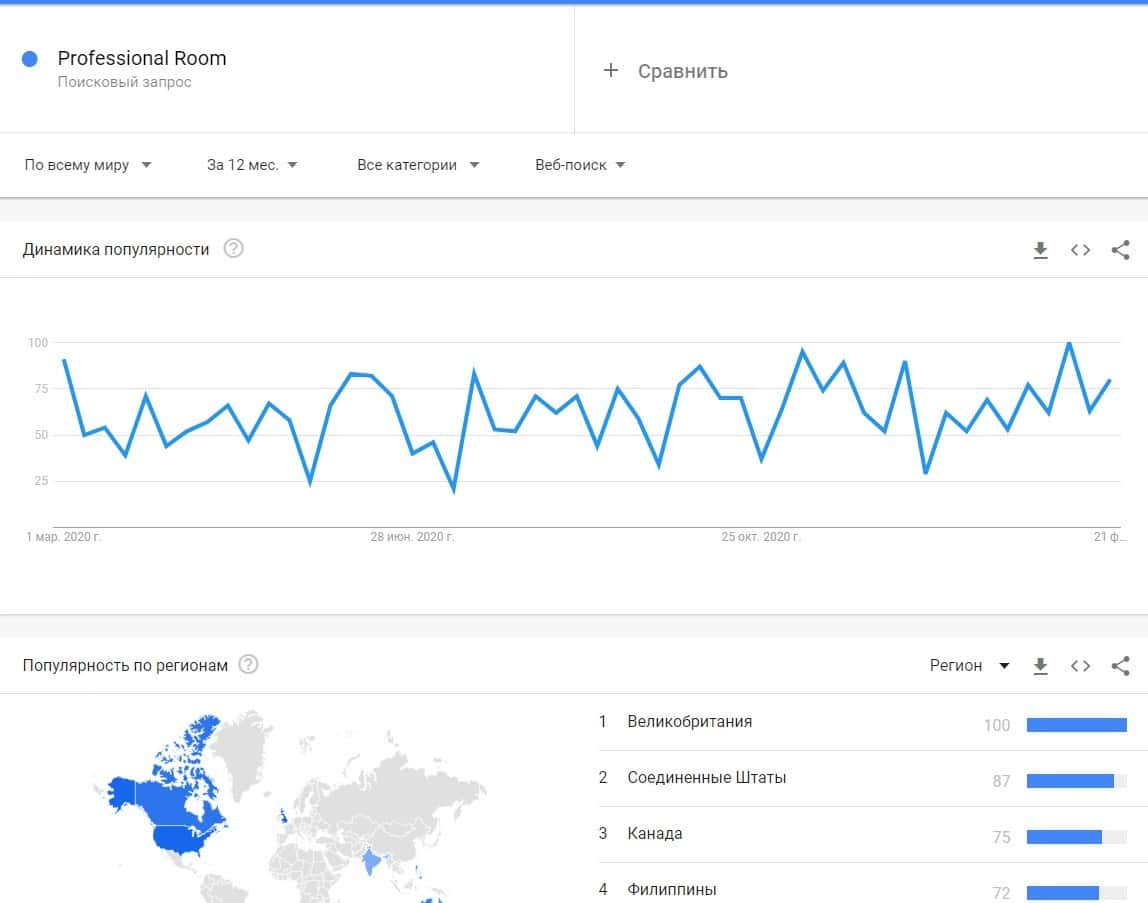Open embed code for interest over time chart
The width and height of the screenshot is (1148, 903).
point(1080,250)
